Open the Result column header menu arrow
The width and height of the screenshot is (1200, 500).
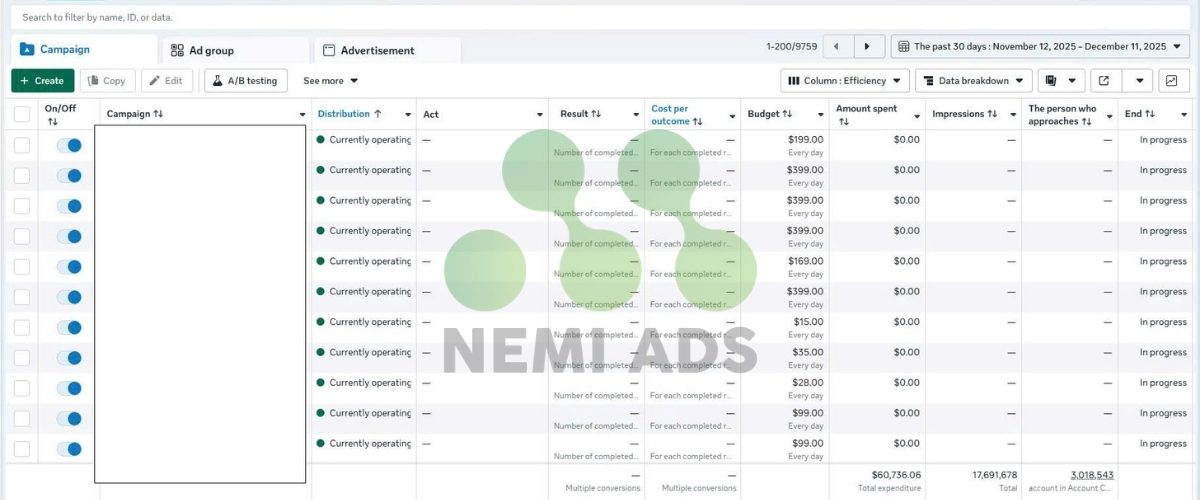point(635,115)
